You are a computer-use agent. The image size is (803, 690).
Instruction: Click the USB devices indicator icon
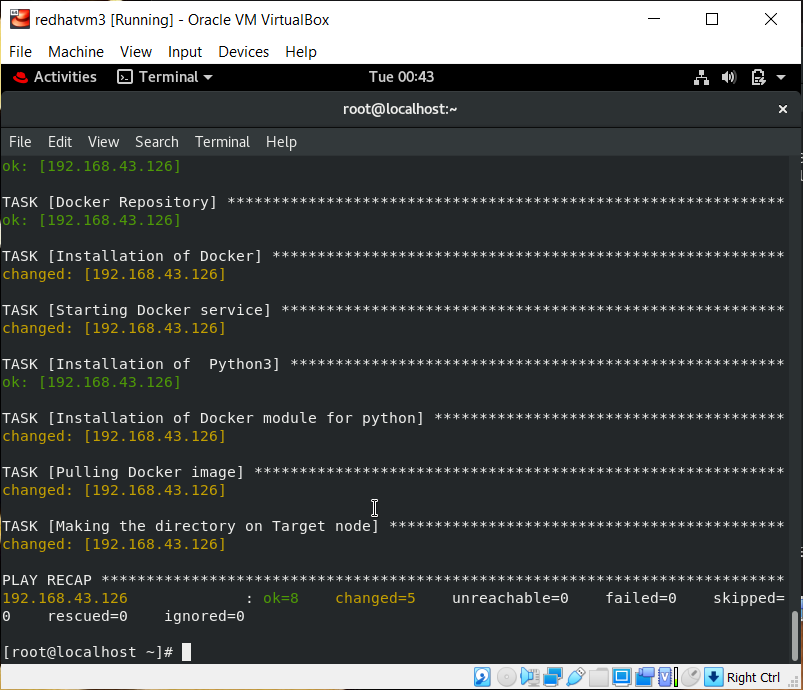pyautogui.click(x=576, y=677)
